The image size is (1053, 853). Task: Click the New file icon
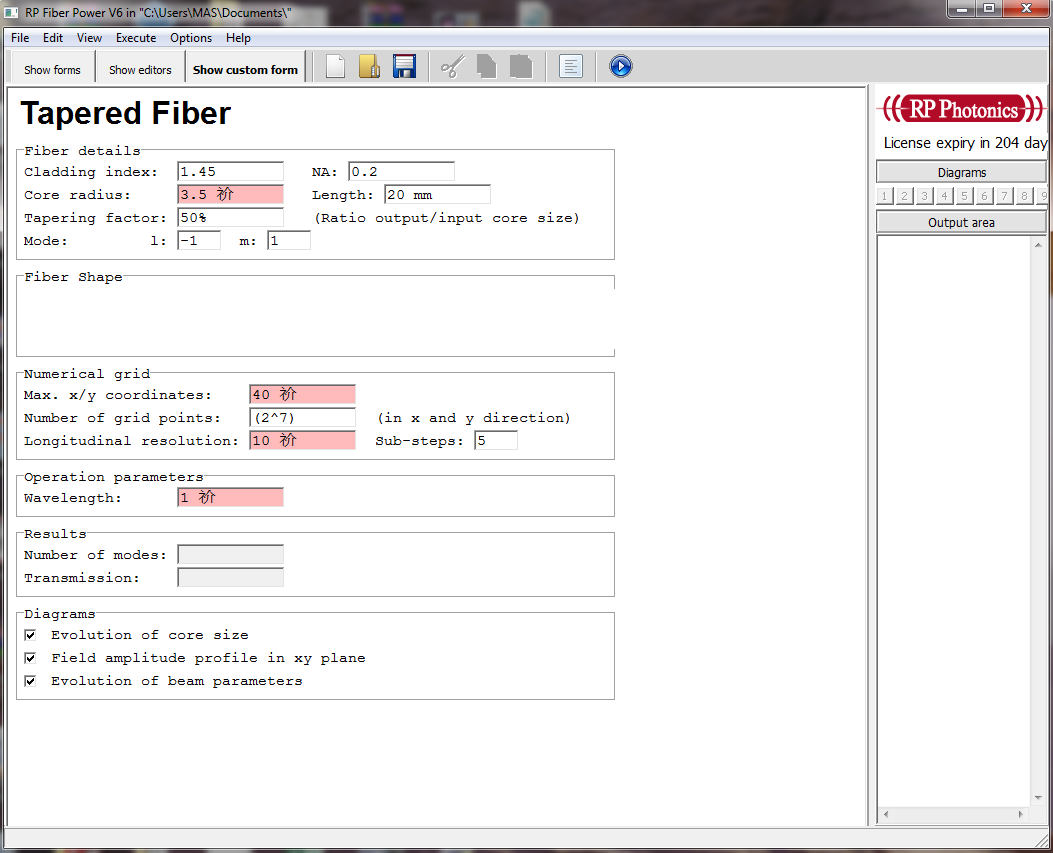coord(335,66)
